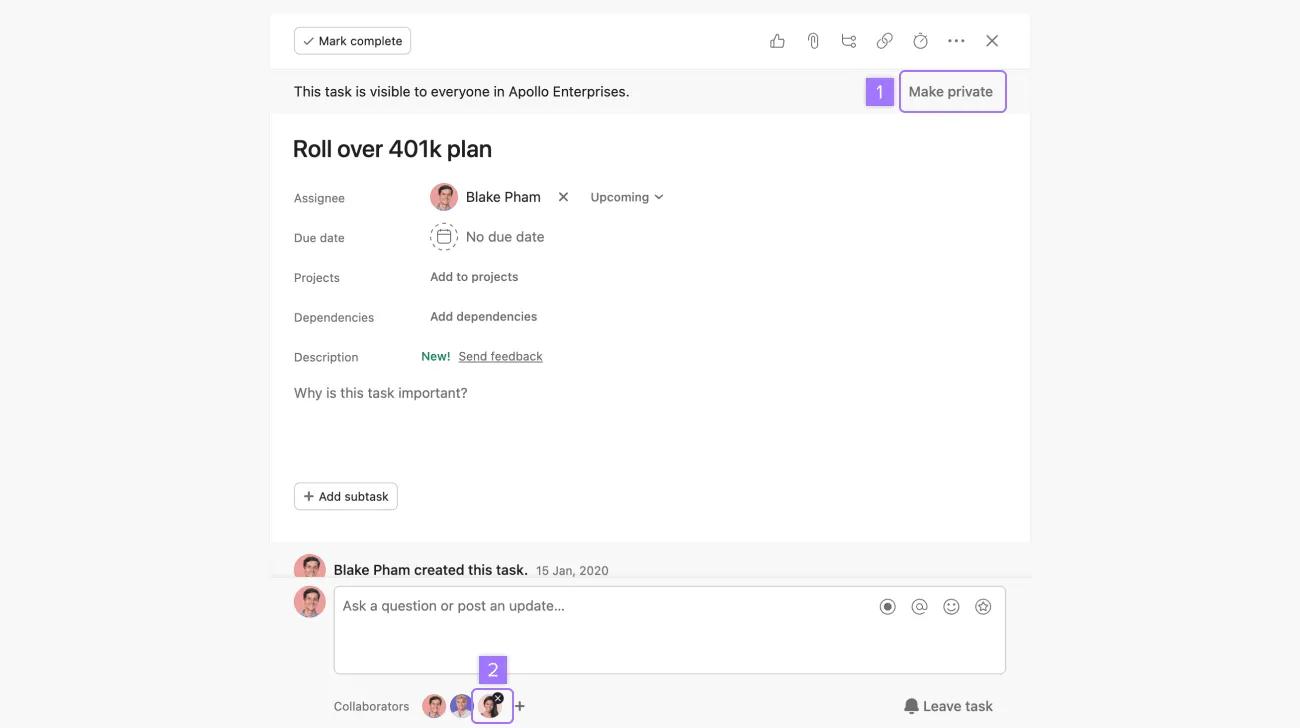Copy the task link with the chain icon

(x=885, y=41)
